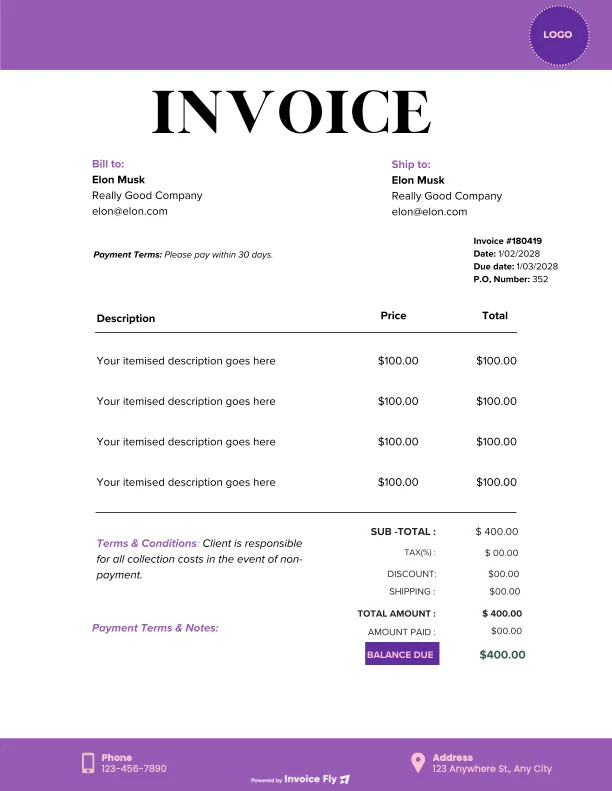Click the circular LOGO placeholder

(558, 35)
